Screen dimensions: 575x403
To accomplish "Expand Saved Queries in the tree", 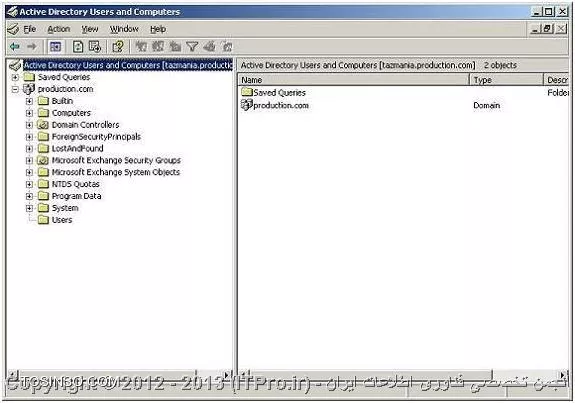I will 15,77.
